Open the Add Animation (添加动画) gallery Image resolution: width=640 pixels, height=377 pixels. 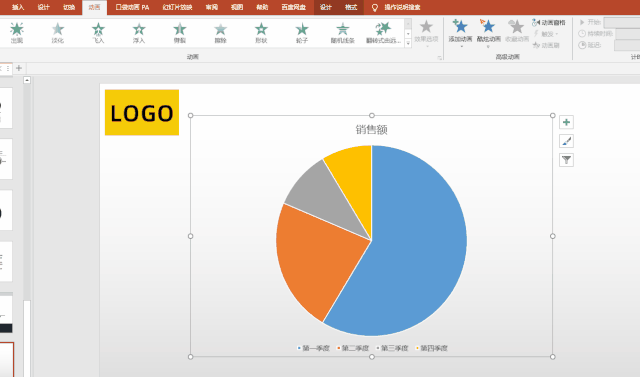point(460,33)
